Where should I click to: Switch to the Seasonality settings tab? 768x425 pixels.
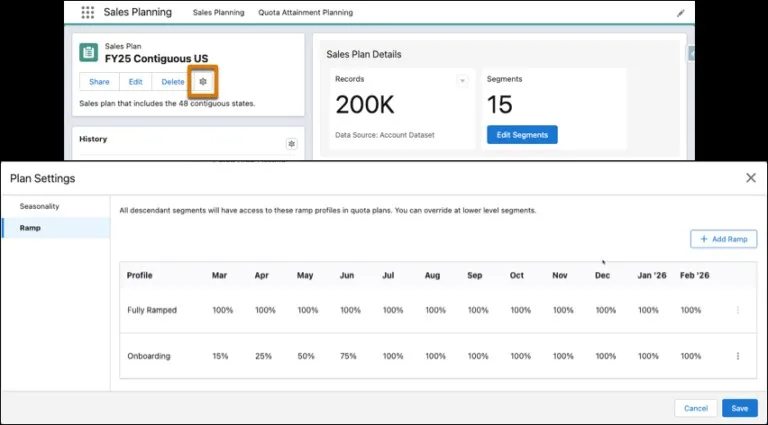tap(40, 206)
